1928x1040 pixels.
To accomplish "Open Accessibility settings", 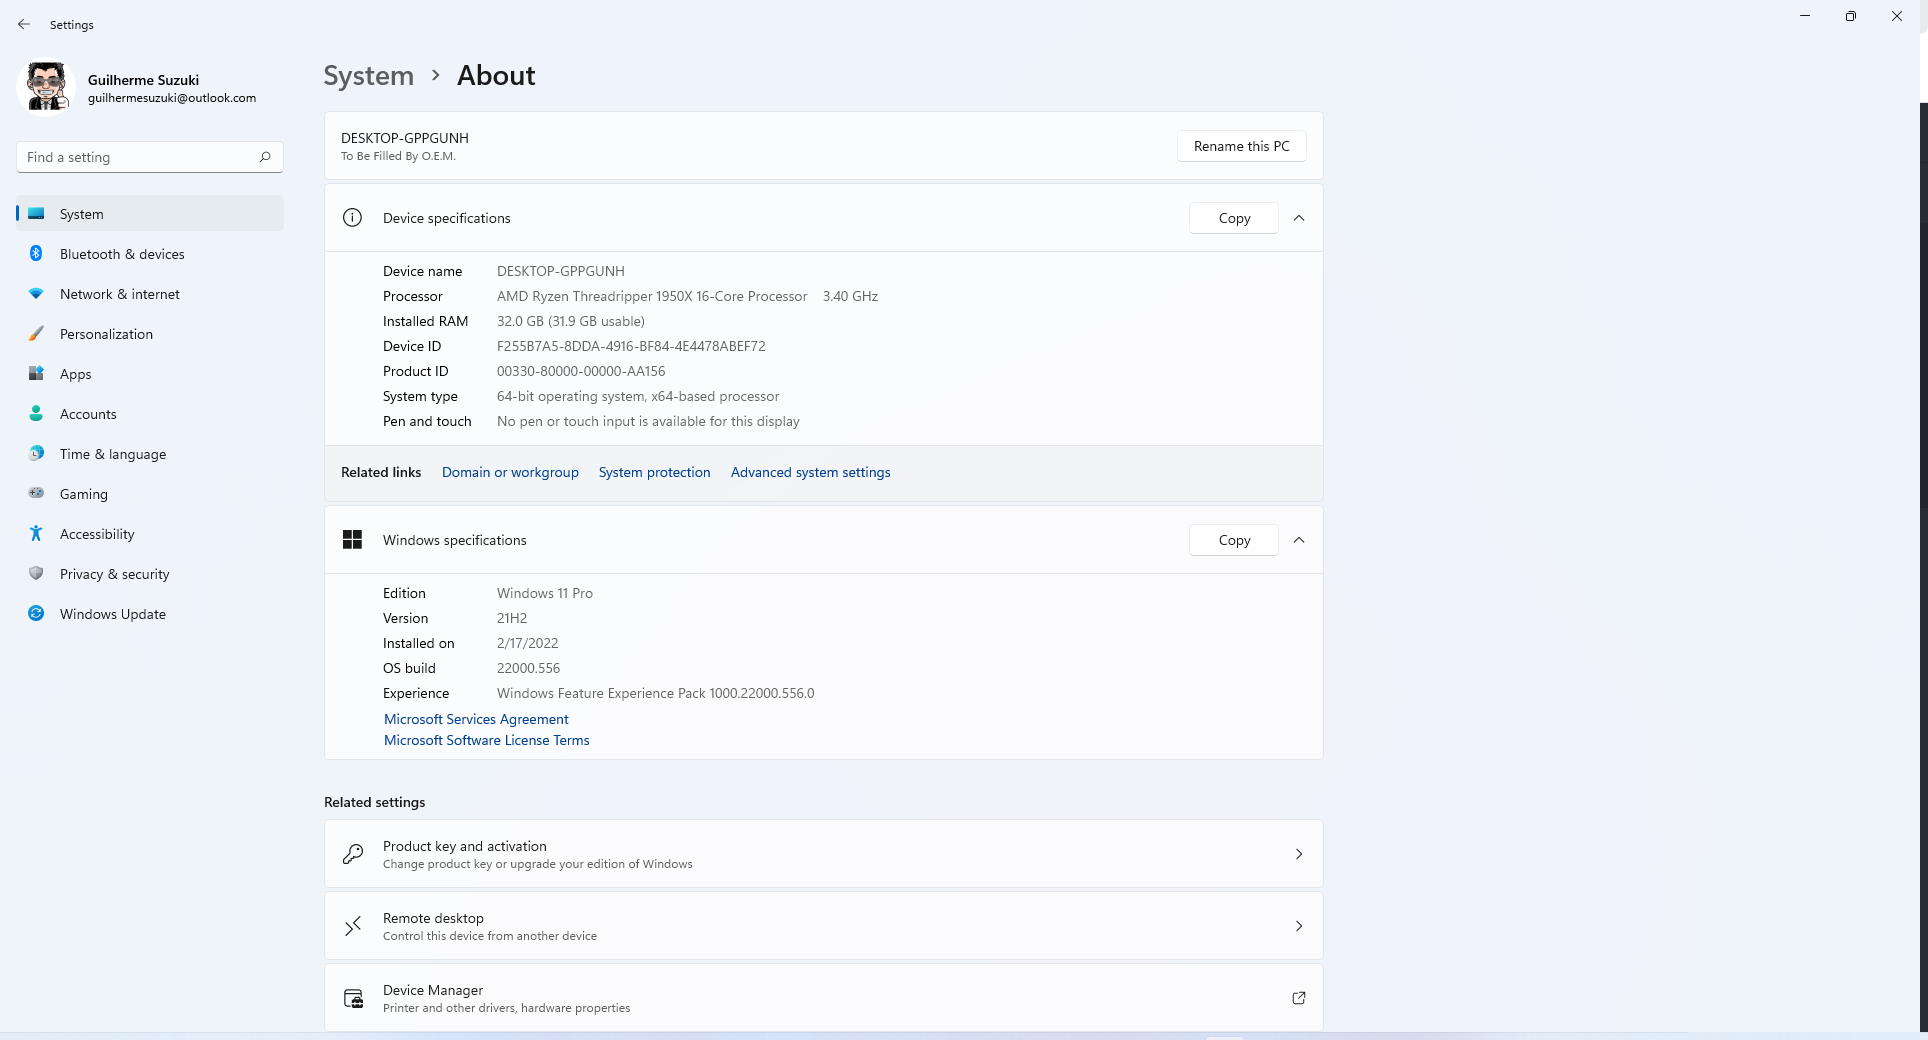I will pyautogui.click(x=96, y=534).
